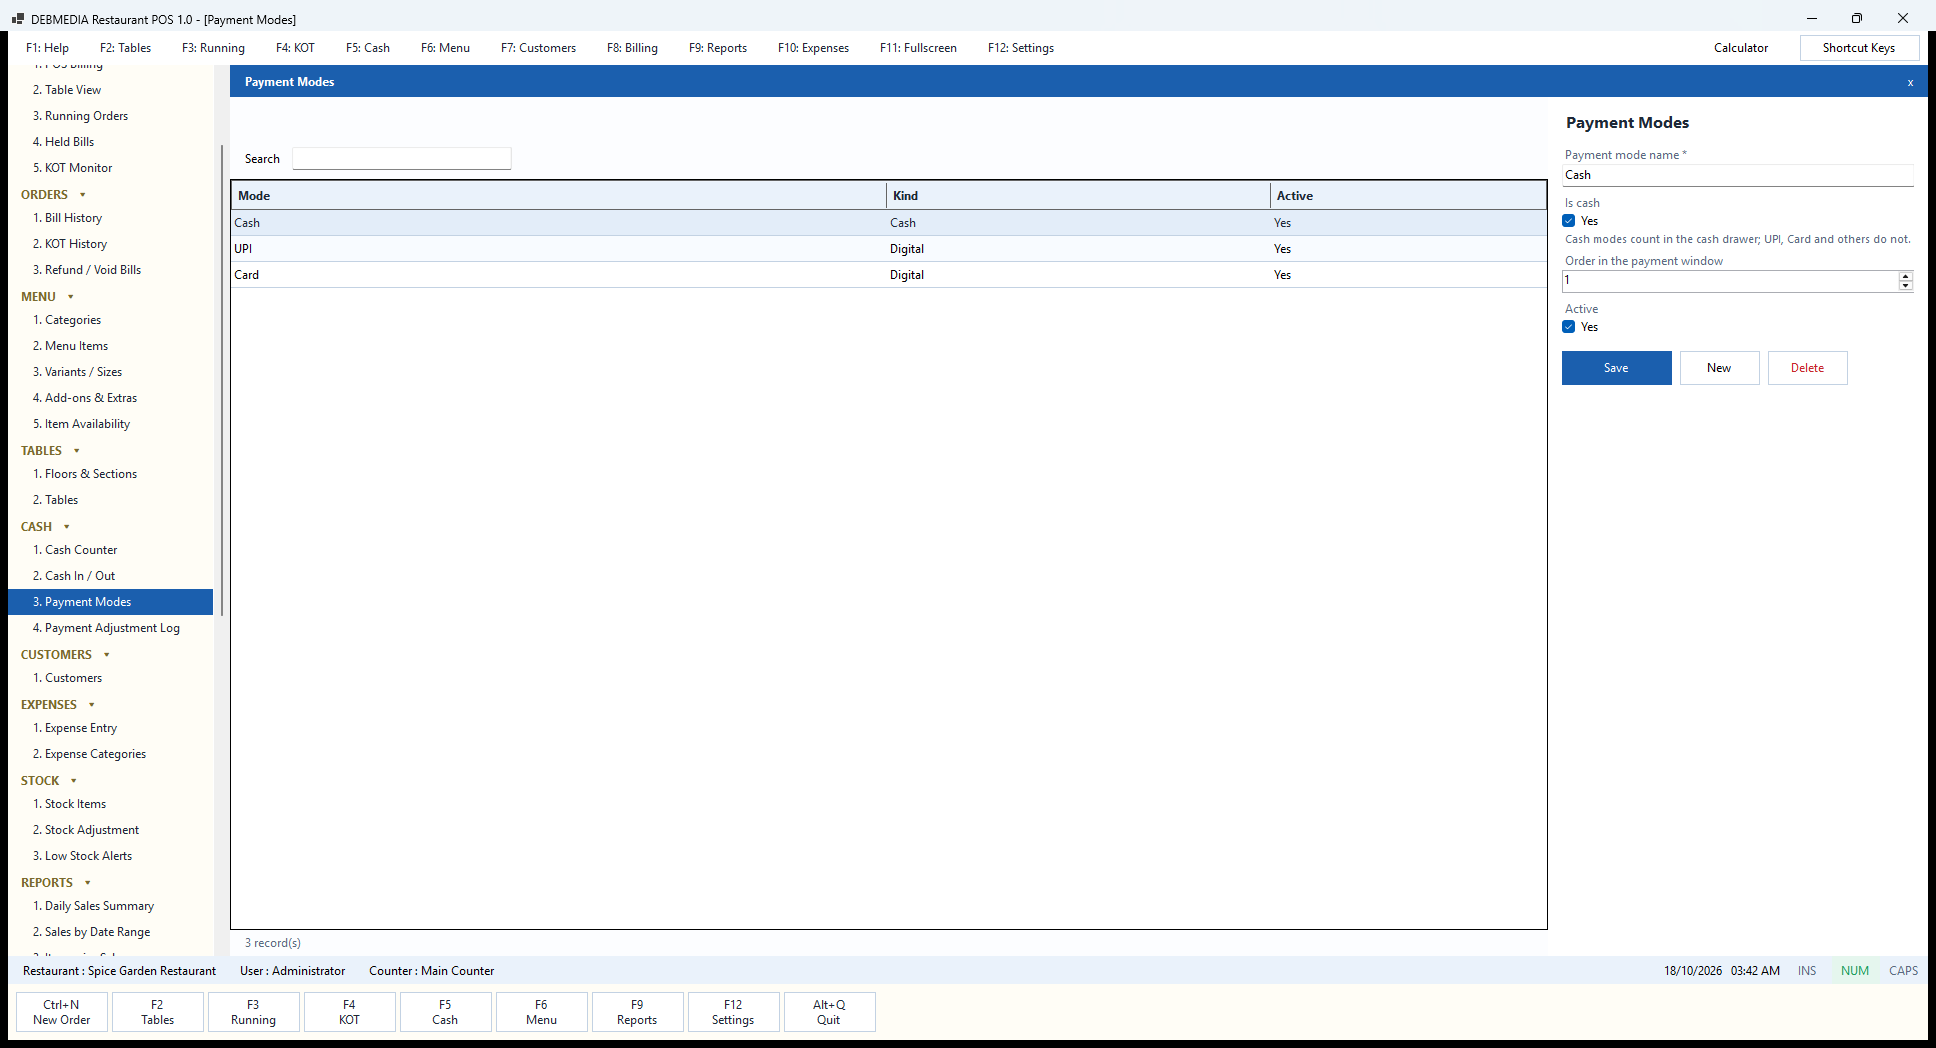Click the red Delete button
Image resolution: width=1936 pixels, height=1048 pixels.
click(1807, 368)
